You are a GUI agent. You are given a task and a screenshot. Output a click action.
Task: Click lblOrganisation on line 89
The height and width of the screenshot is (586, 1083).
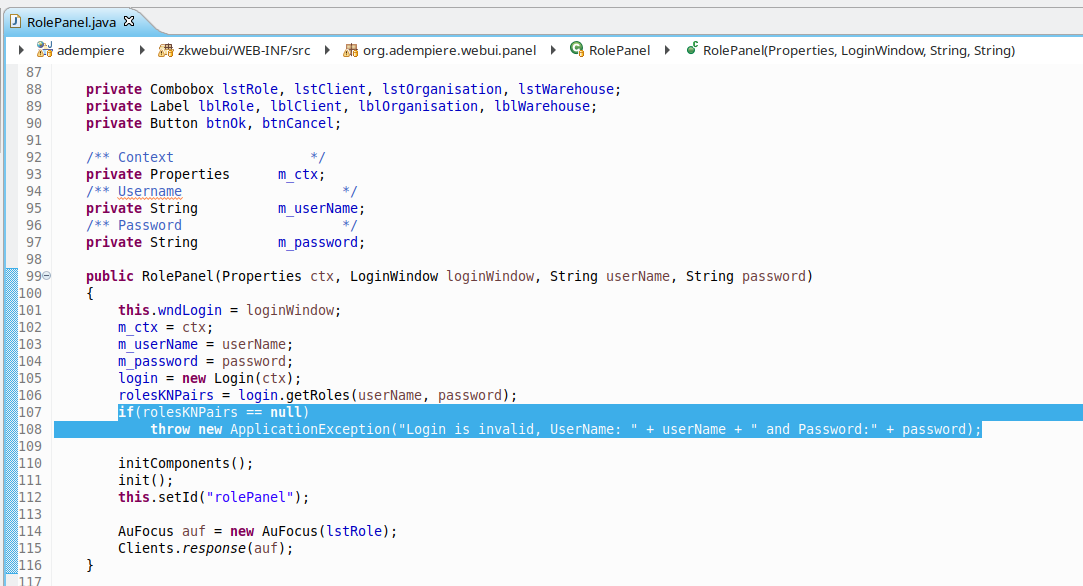(x=418, y=106)
